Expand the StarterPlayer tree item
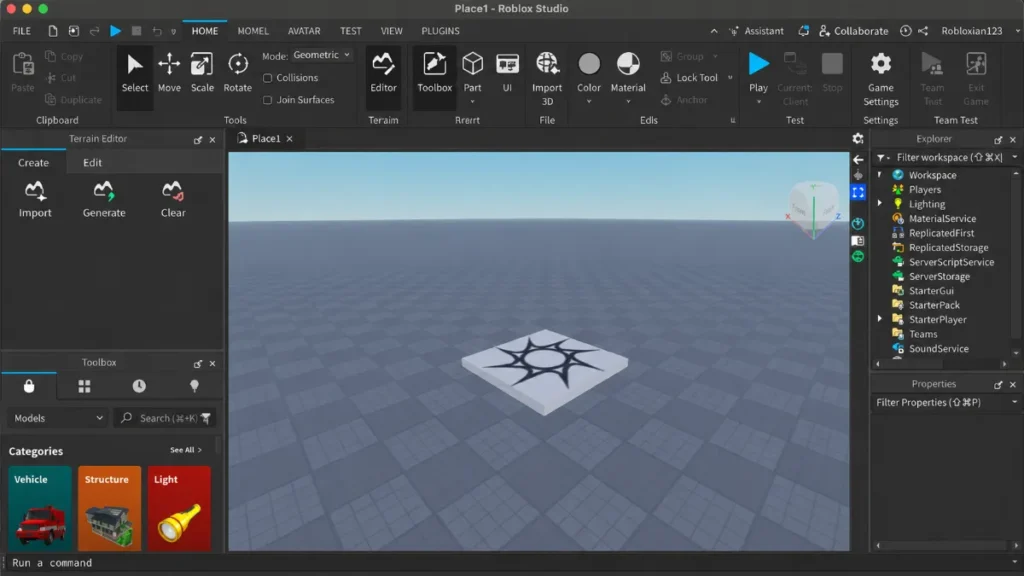 click(x=880, y=319)
